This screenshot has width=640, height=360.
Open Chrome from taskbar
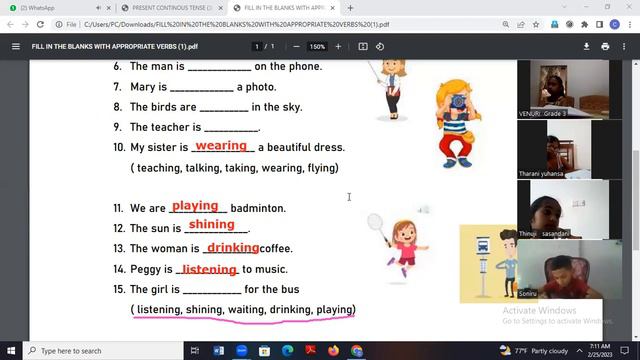coord(356,351)
